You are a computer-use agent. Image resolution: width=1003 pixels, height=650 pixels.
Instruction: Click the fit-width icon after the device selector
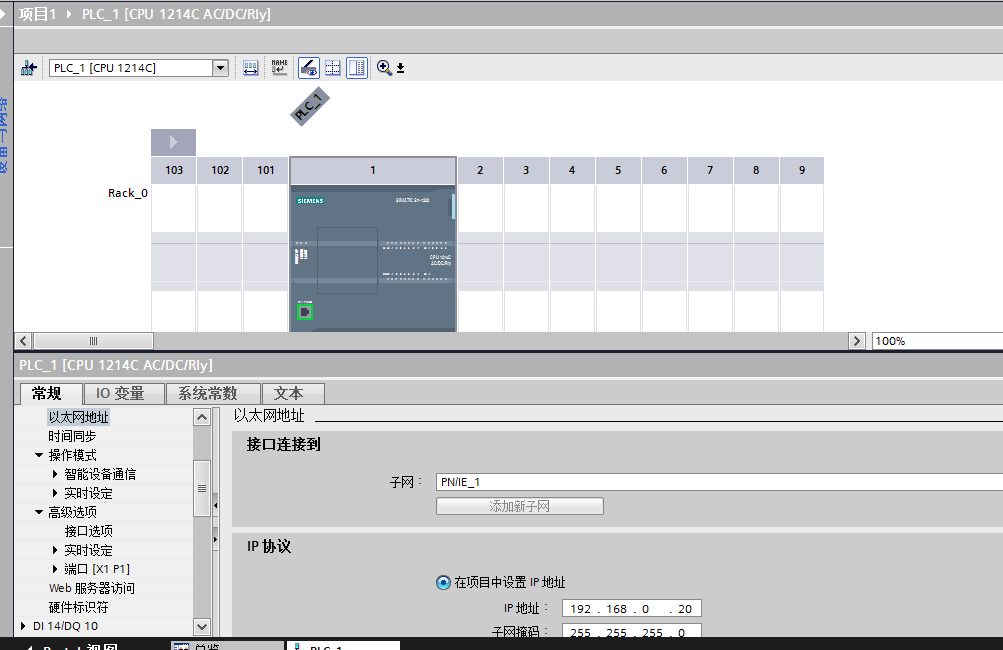[250, 68]
